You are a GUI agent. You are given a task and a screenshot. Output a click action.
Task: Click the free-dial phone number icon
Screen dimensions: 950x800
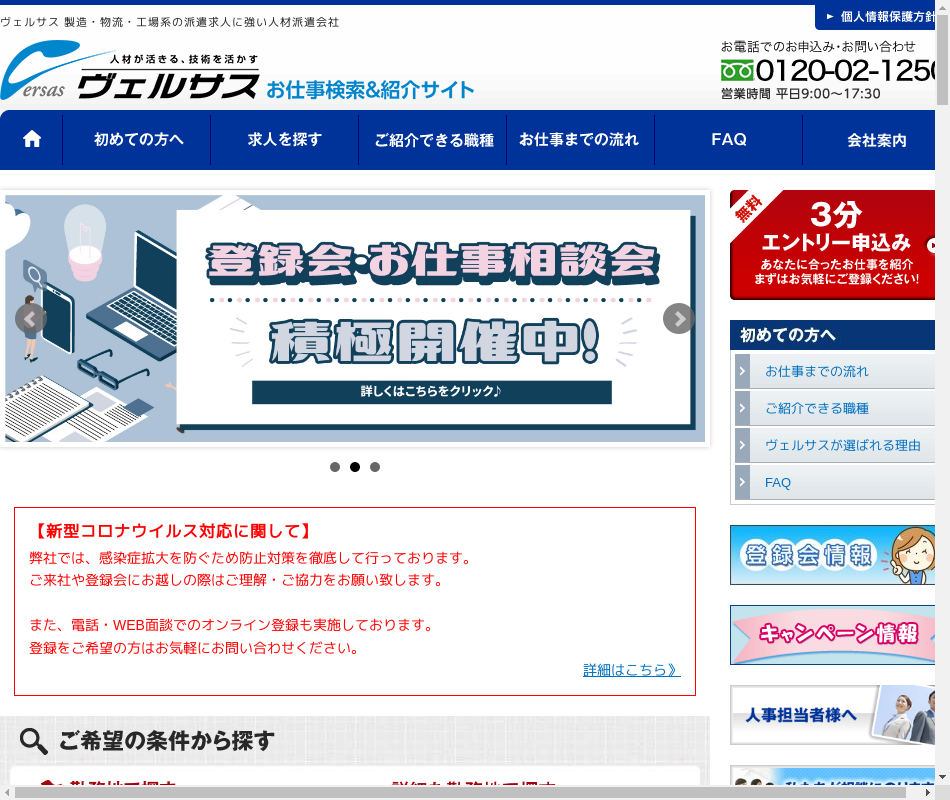point(737,71)
